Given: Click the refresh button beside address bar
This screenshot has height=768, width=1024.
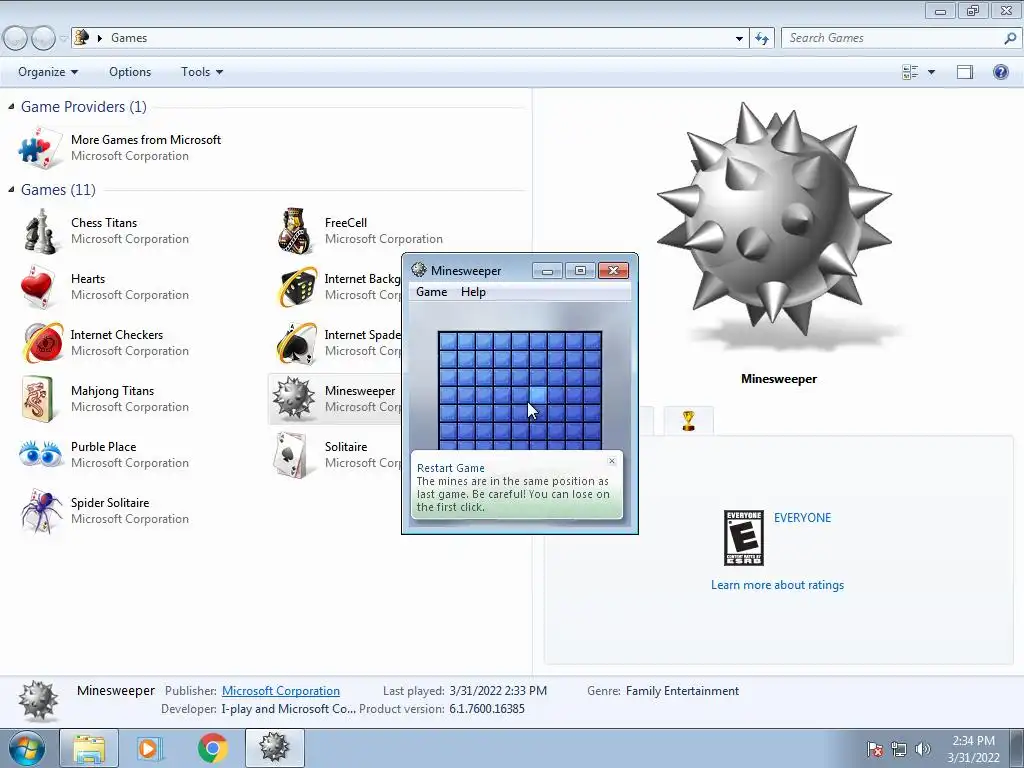Looking at the screenshot, I should [x=761, y=38].
